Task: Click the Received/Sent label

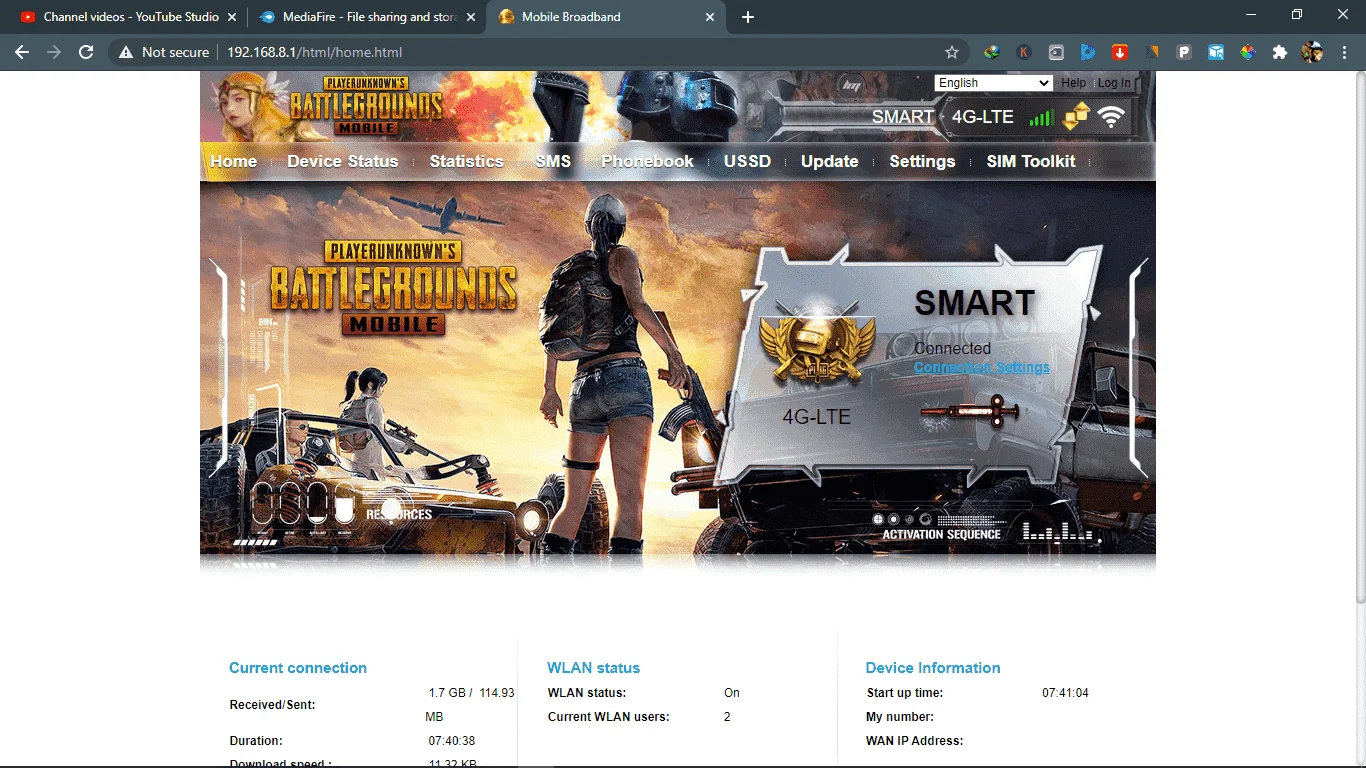Action: coord(272,705)
